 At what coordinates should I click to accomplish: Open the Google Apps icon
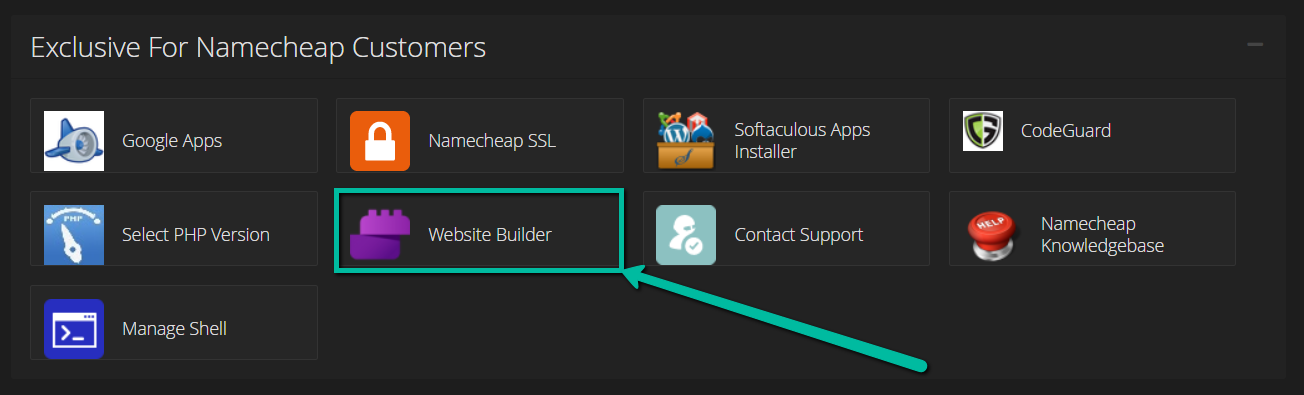point(74,141)
